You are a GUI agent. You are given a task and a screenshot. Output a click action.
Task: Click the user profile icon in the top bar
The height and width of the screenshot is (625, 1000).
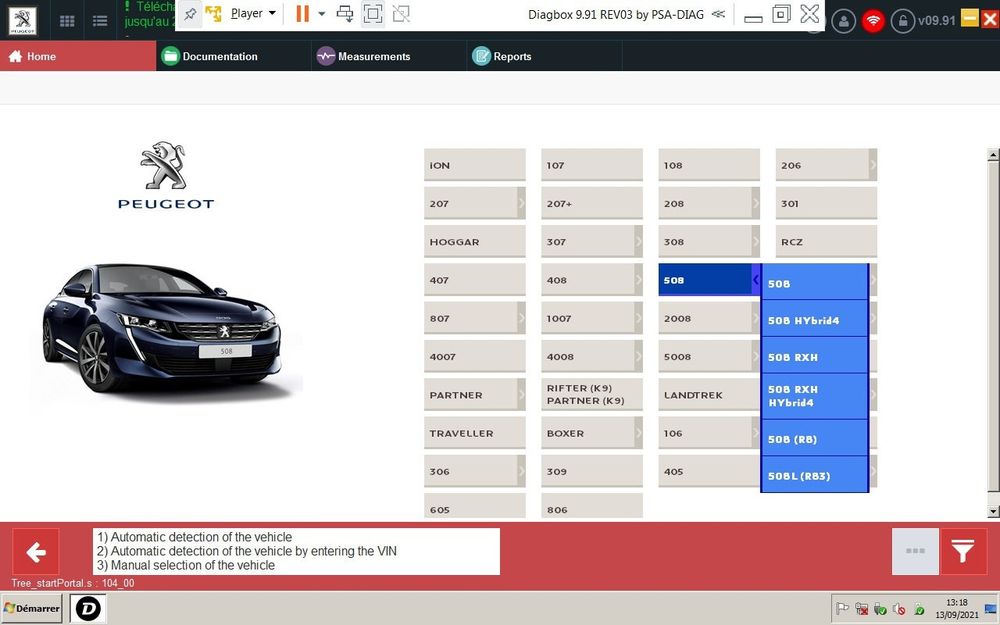(x=844, y=21)
